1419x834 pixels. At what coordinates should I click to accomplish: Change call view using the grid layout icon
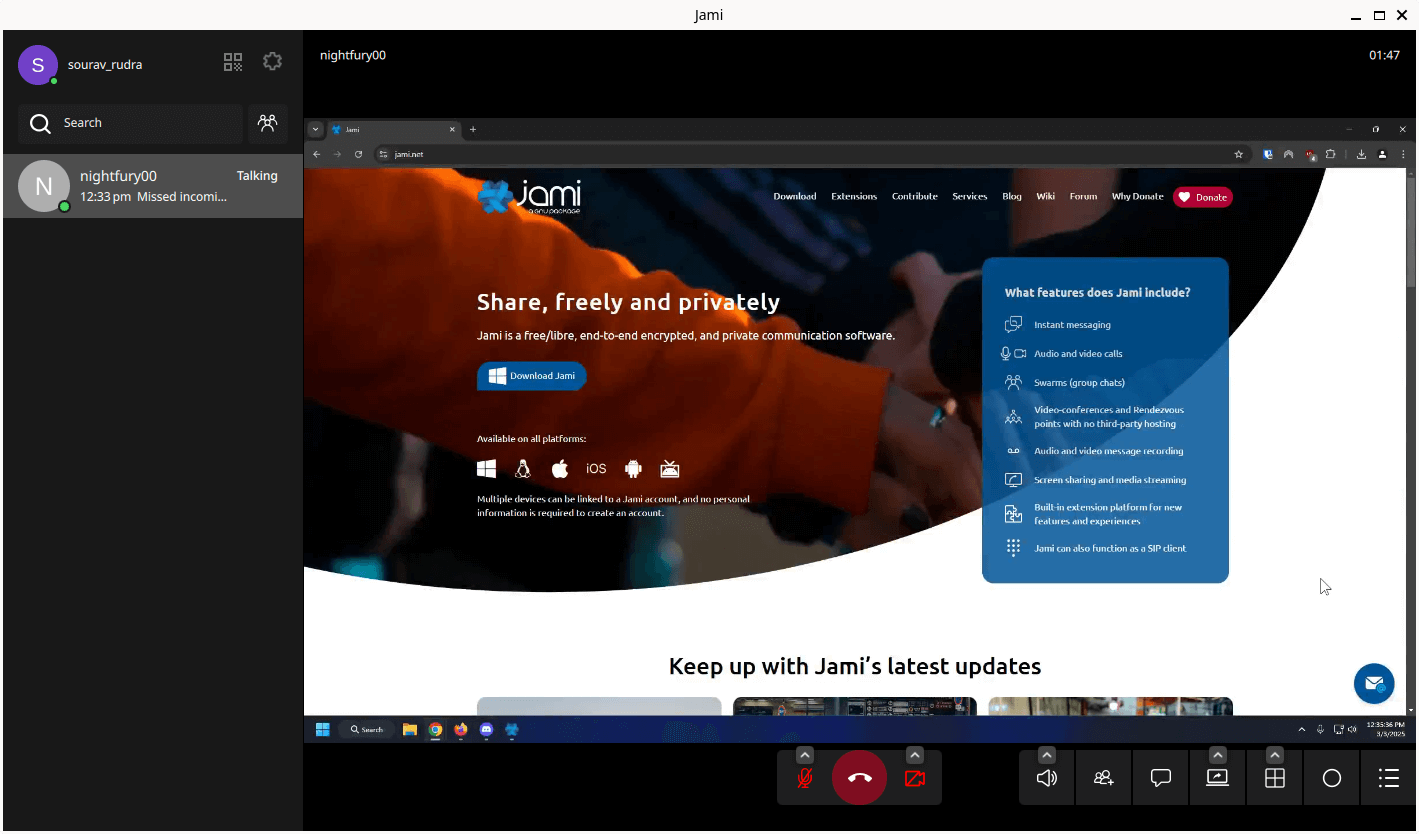click(x=1274, y=777)
